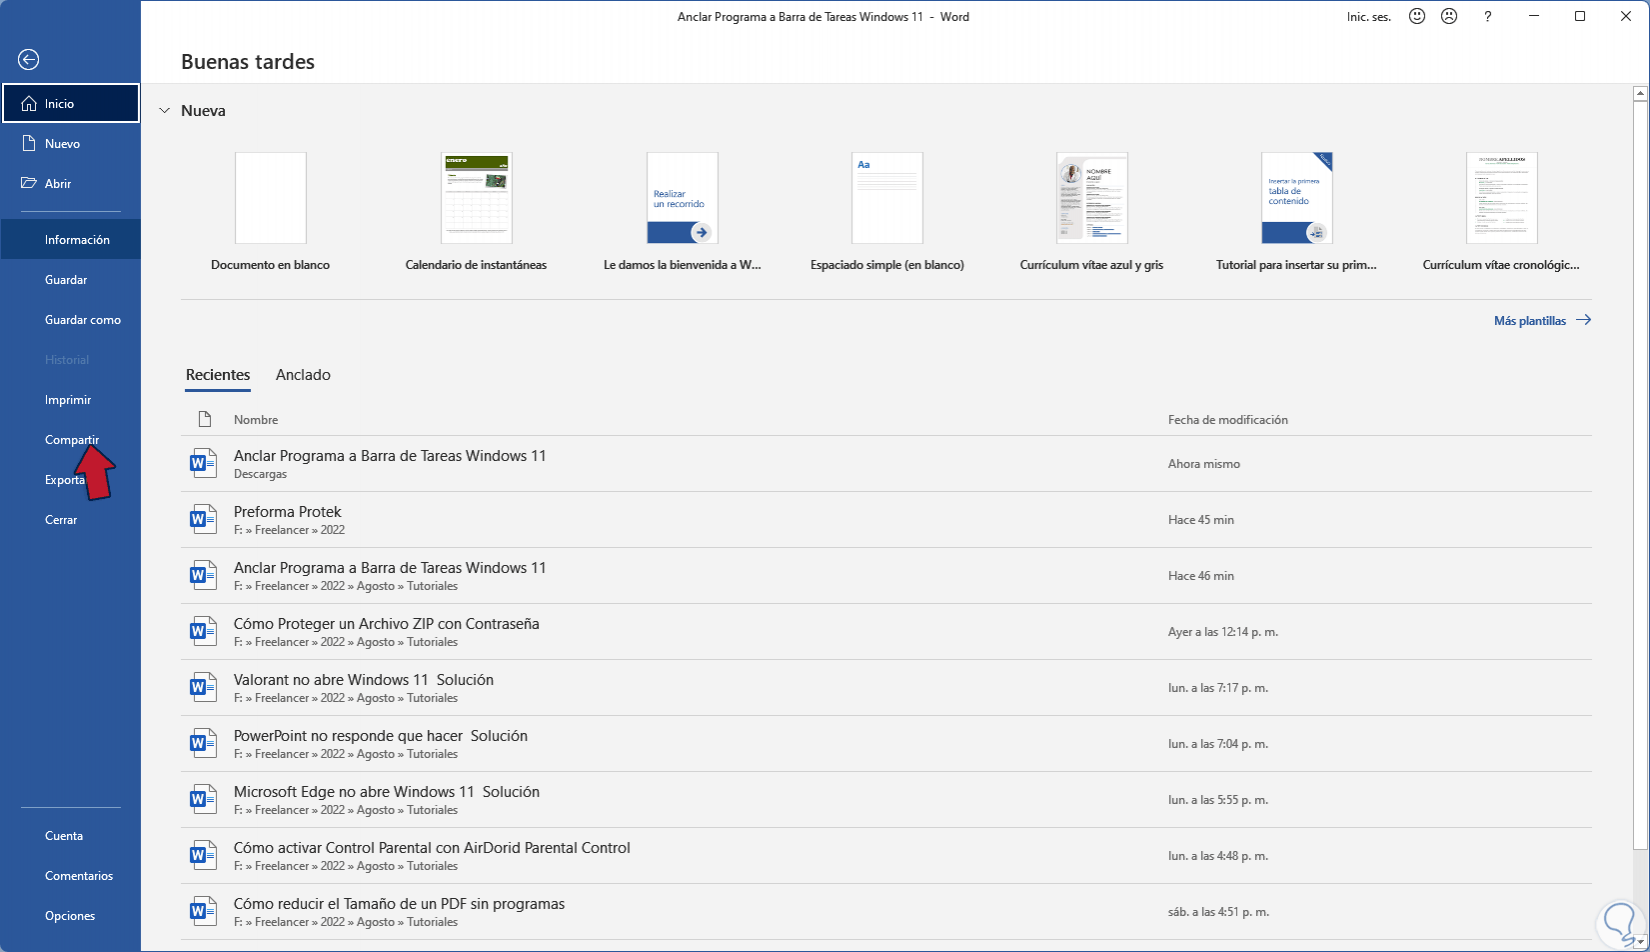Screen dimensions: 1650x952
Task: Click the scrollbar up arrow
Action: (x=1640, y=94)
